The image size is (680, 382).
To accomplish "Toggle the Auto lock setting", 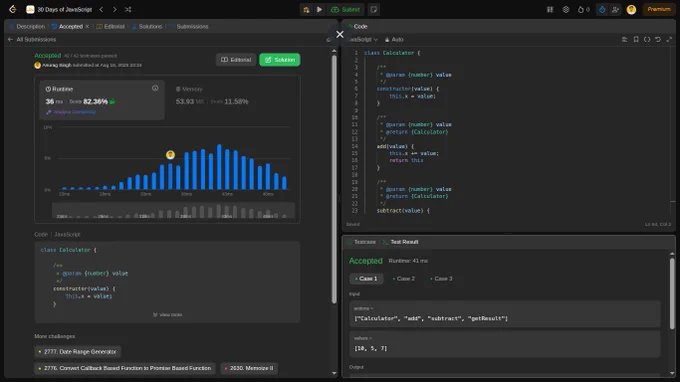I will coord(394,39).
